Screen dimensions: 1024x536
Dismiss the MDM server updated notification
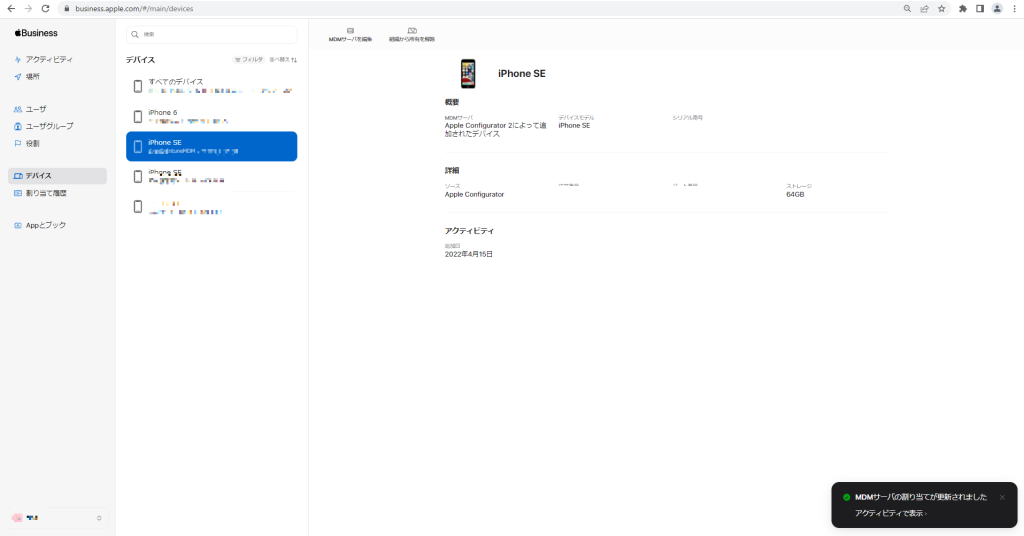click(1002, 497)
